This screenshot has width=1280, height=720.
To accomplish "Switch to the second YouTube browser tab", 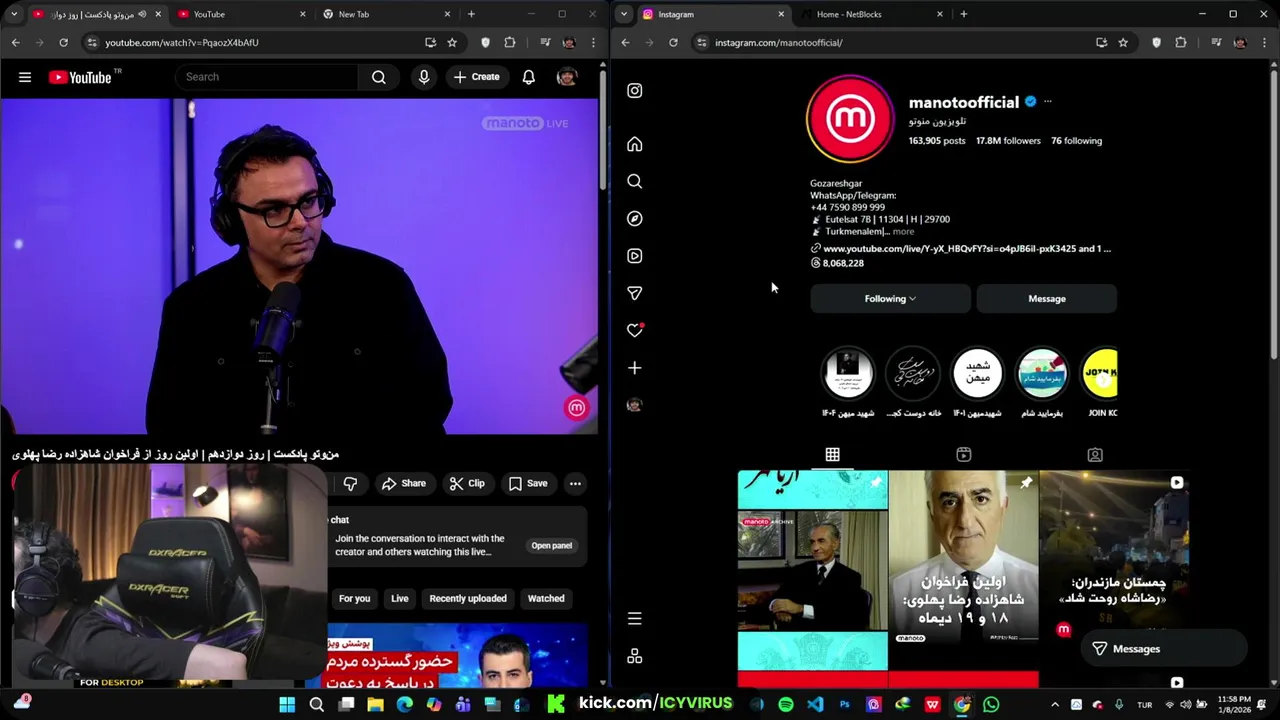I will point(240,14).
